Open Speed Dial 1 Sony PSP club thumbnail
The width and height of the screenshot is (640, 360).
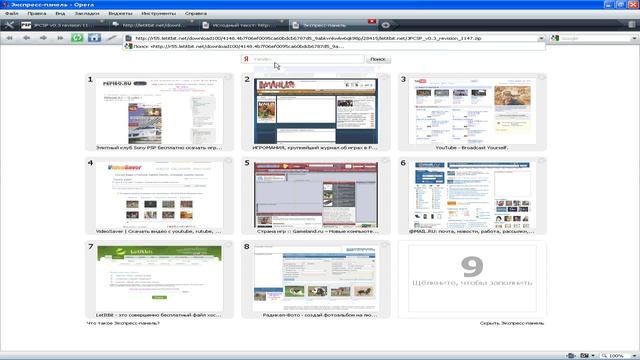[x=159, y=111]
